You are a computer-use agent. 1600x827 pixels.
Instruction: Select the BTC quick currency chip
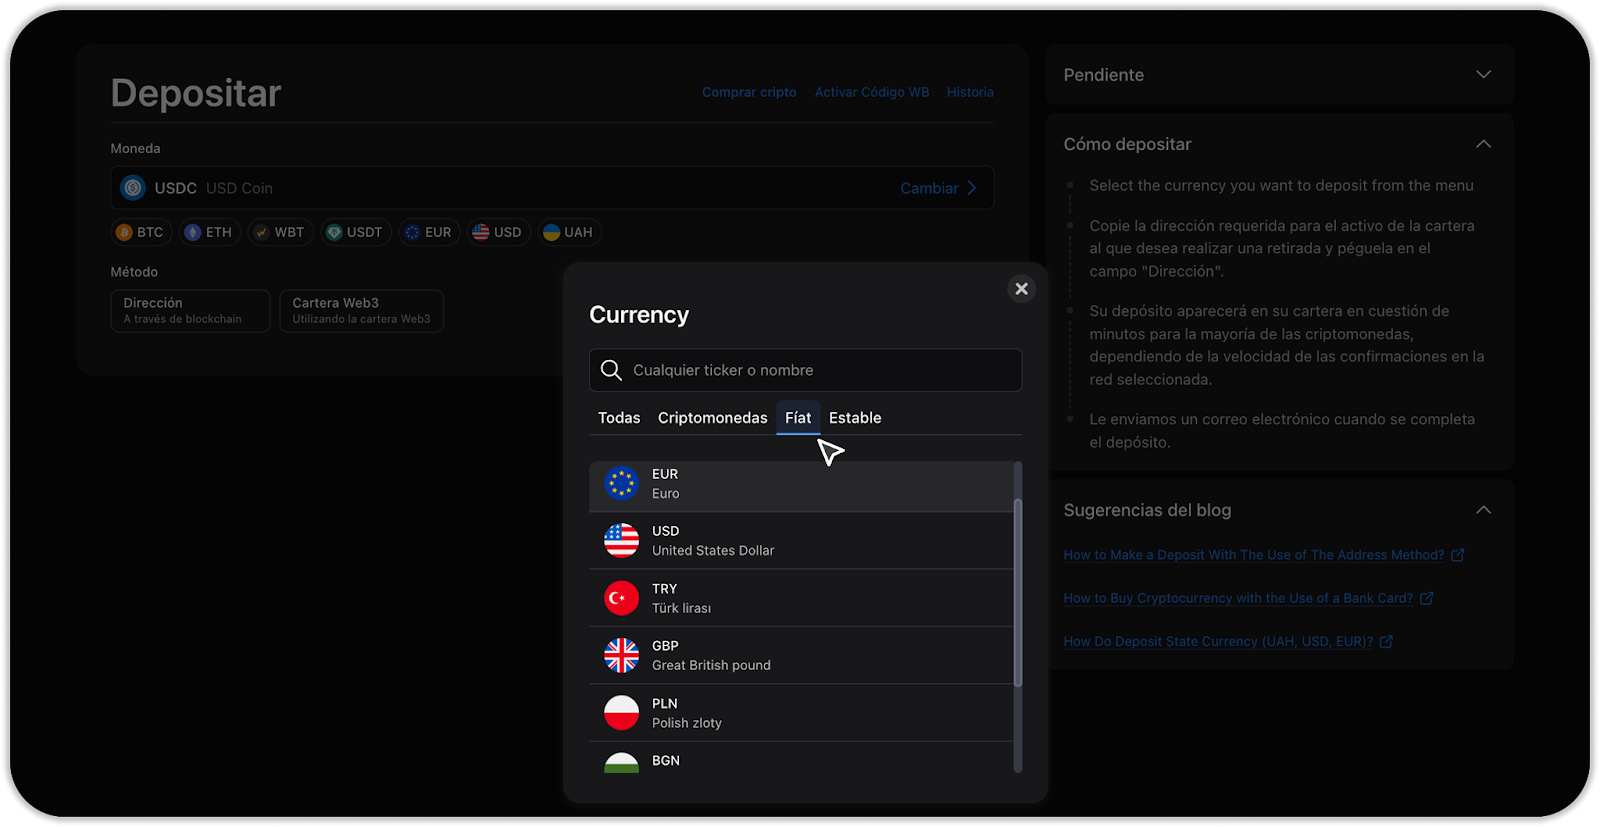pyautogui.click(x=140, y=232)
